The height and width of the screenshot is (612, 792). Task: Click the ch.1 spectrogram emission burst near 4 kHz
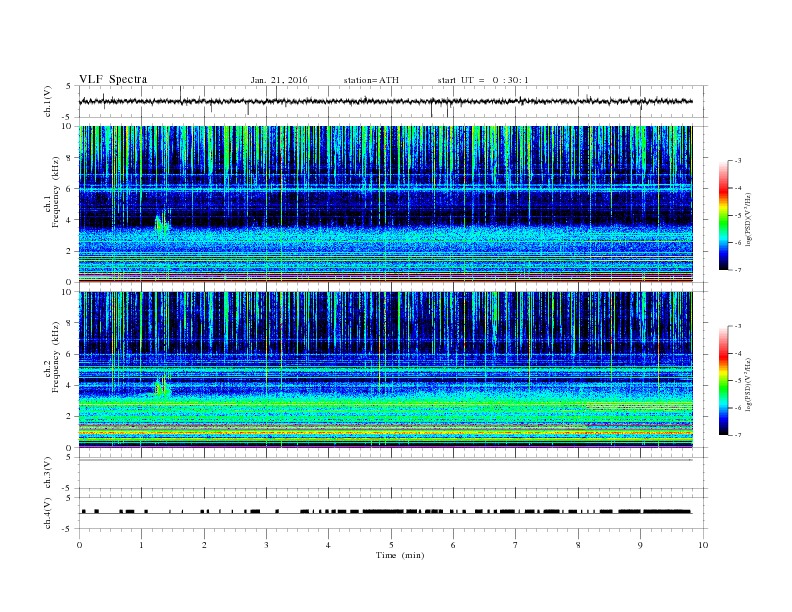[x=163, y=222]
